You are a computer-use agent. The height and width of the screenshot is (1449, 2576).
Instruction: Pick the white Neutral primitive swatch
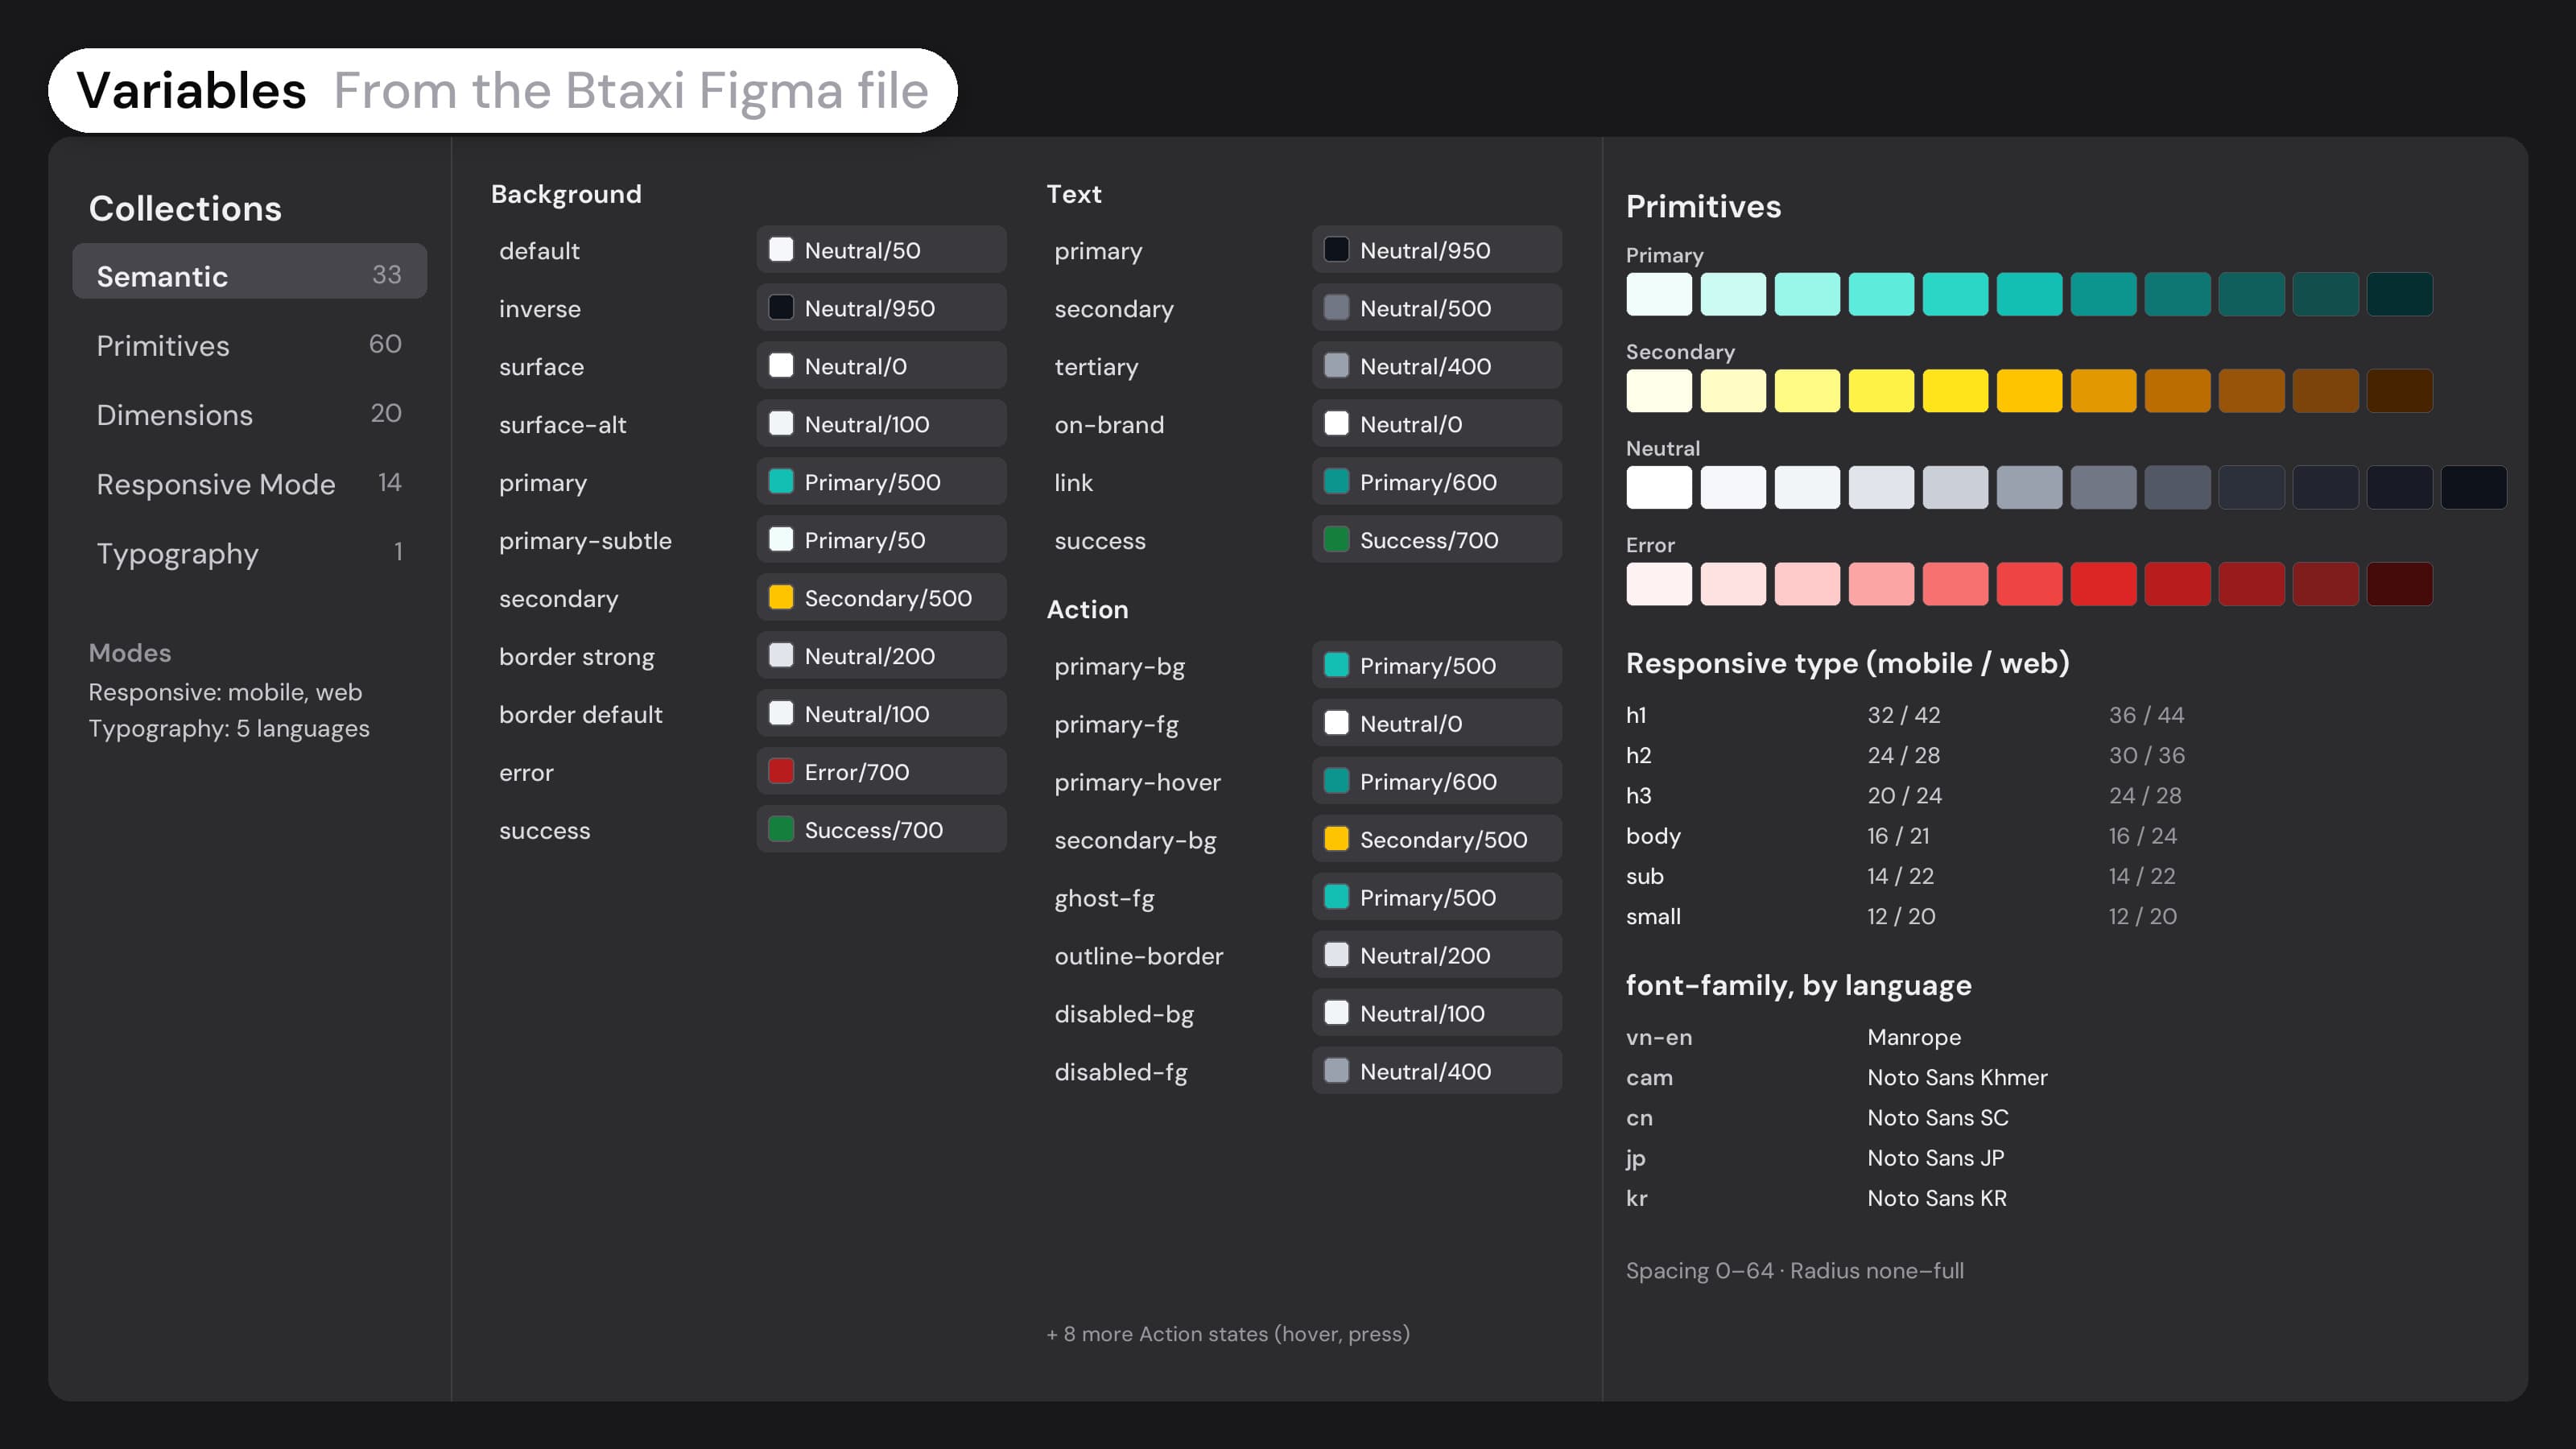point(1659,487)
